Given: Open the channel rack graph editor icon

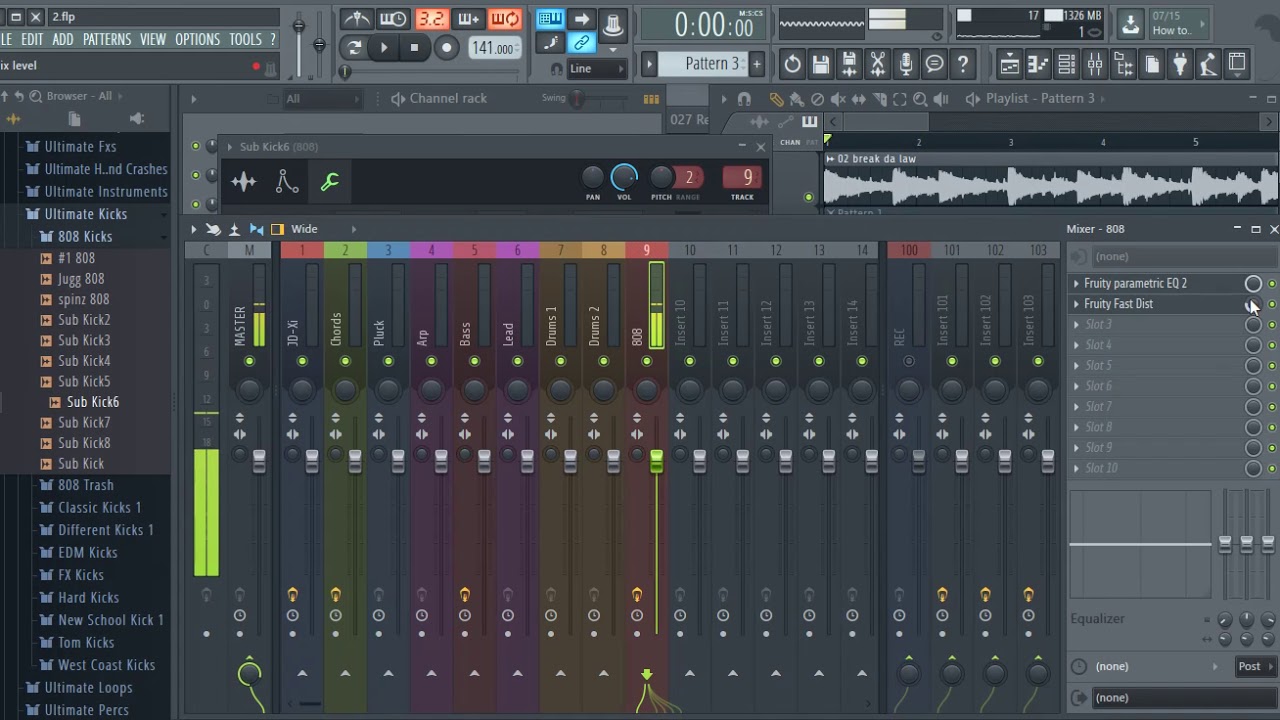Looking at the screenshot, I should [651, 99].
